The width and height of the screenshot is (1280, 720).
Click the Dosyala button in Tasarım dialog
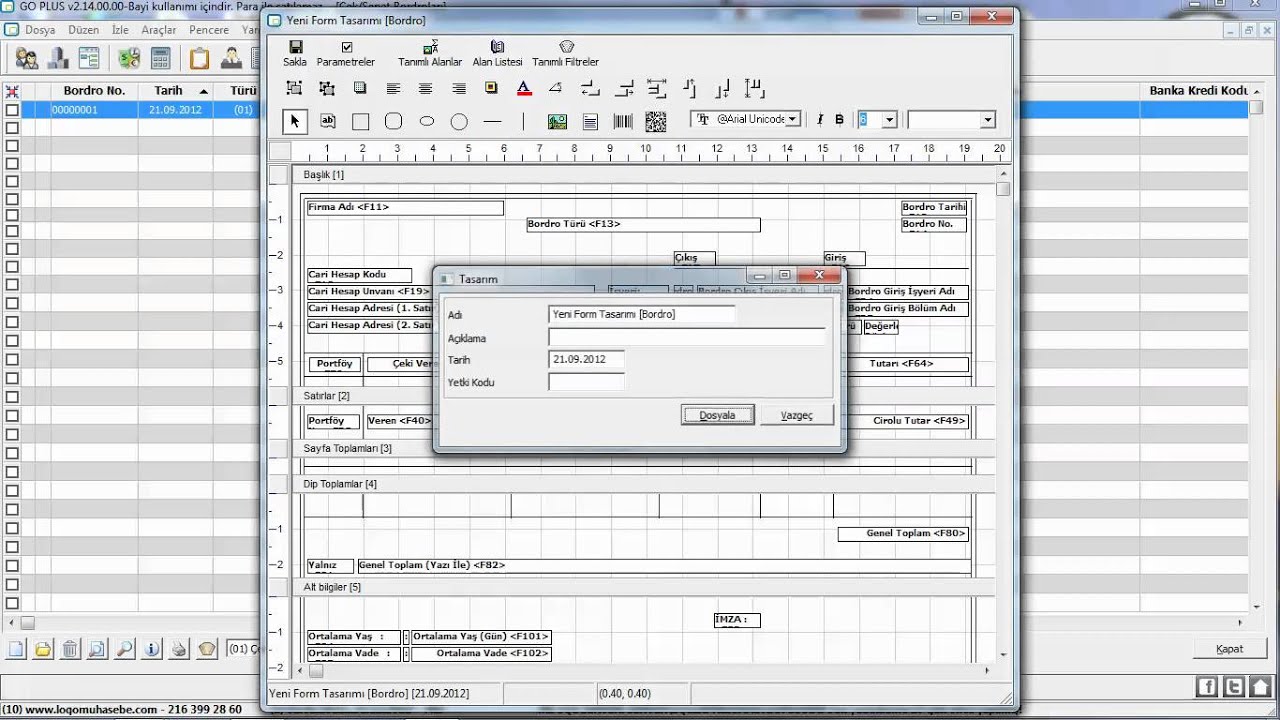(x=717, y=415)
